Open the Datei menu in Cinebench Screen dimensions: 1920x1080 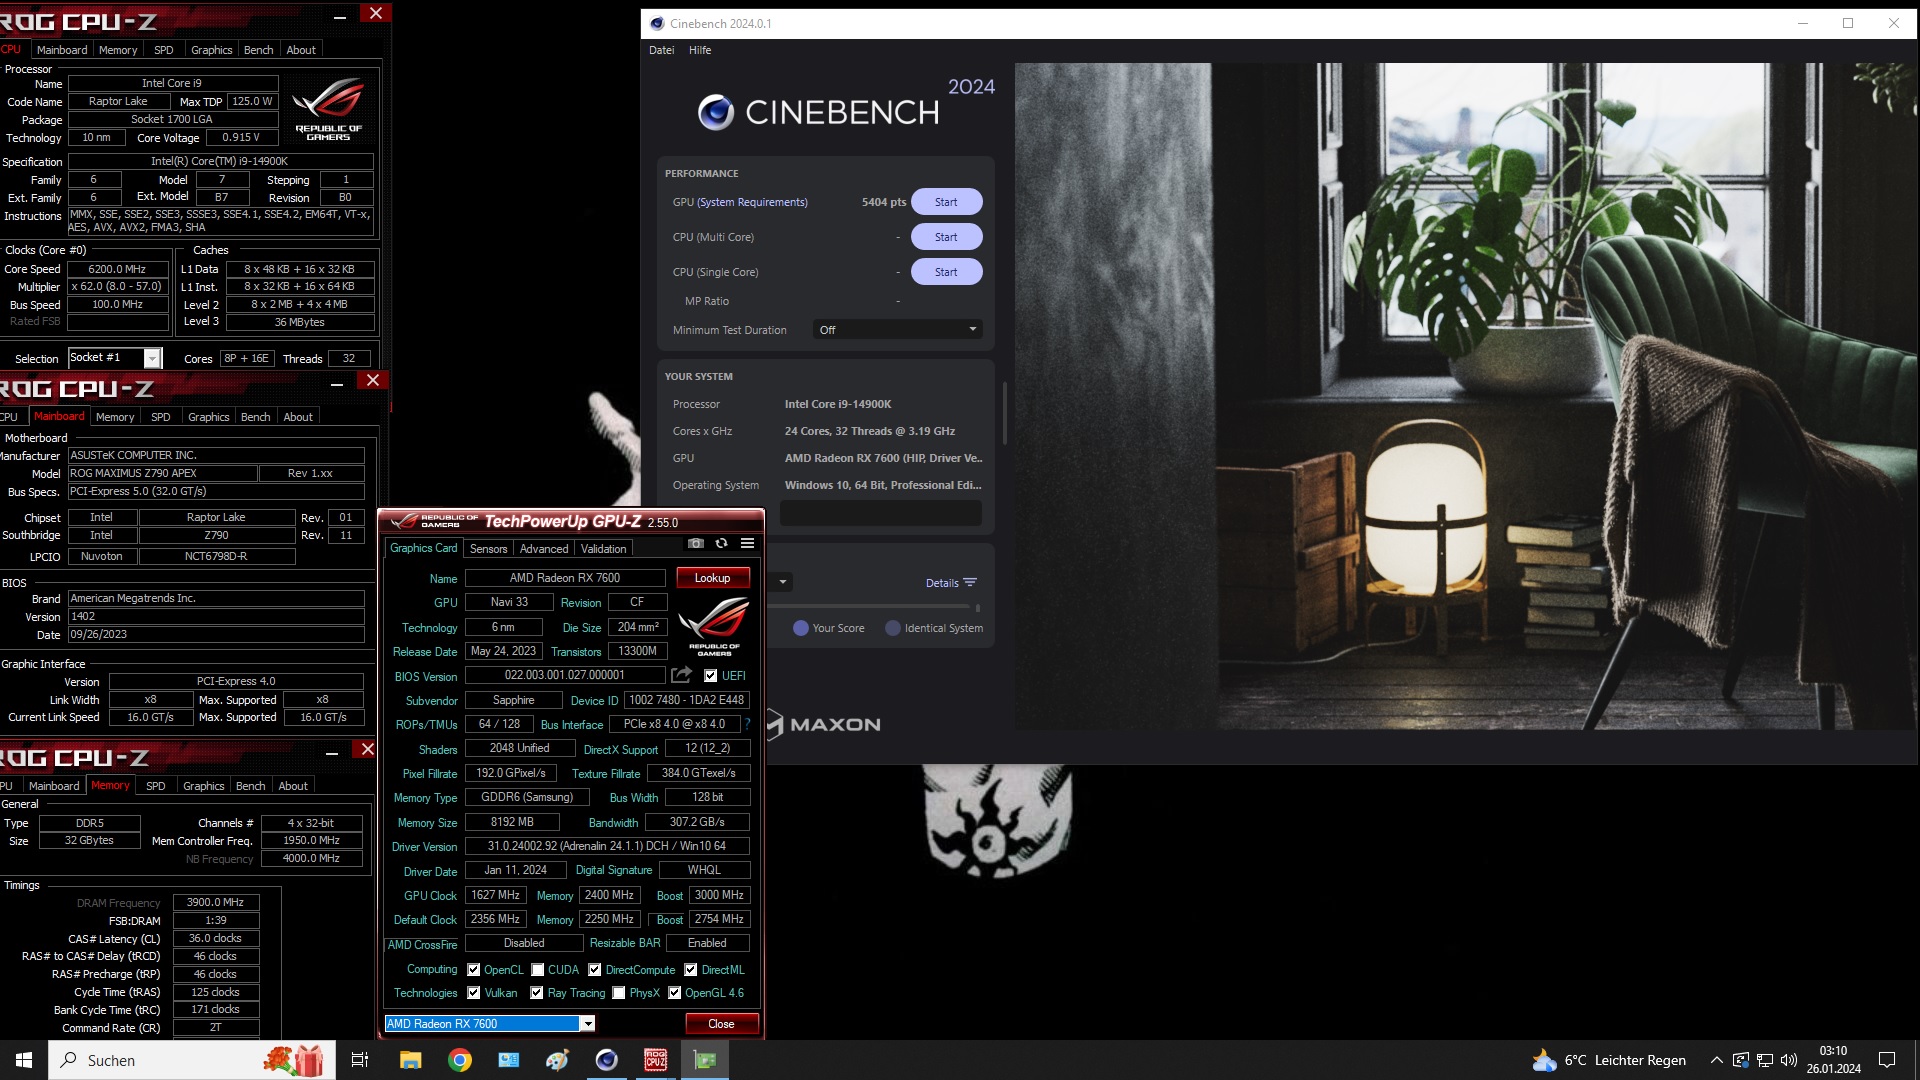pos(661,50)
